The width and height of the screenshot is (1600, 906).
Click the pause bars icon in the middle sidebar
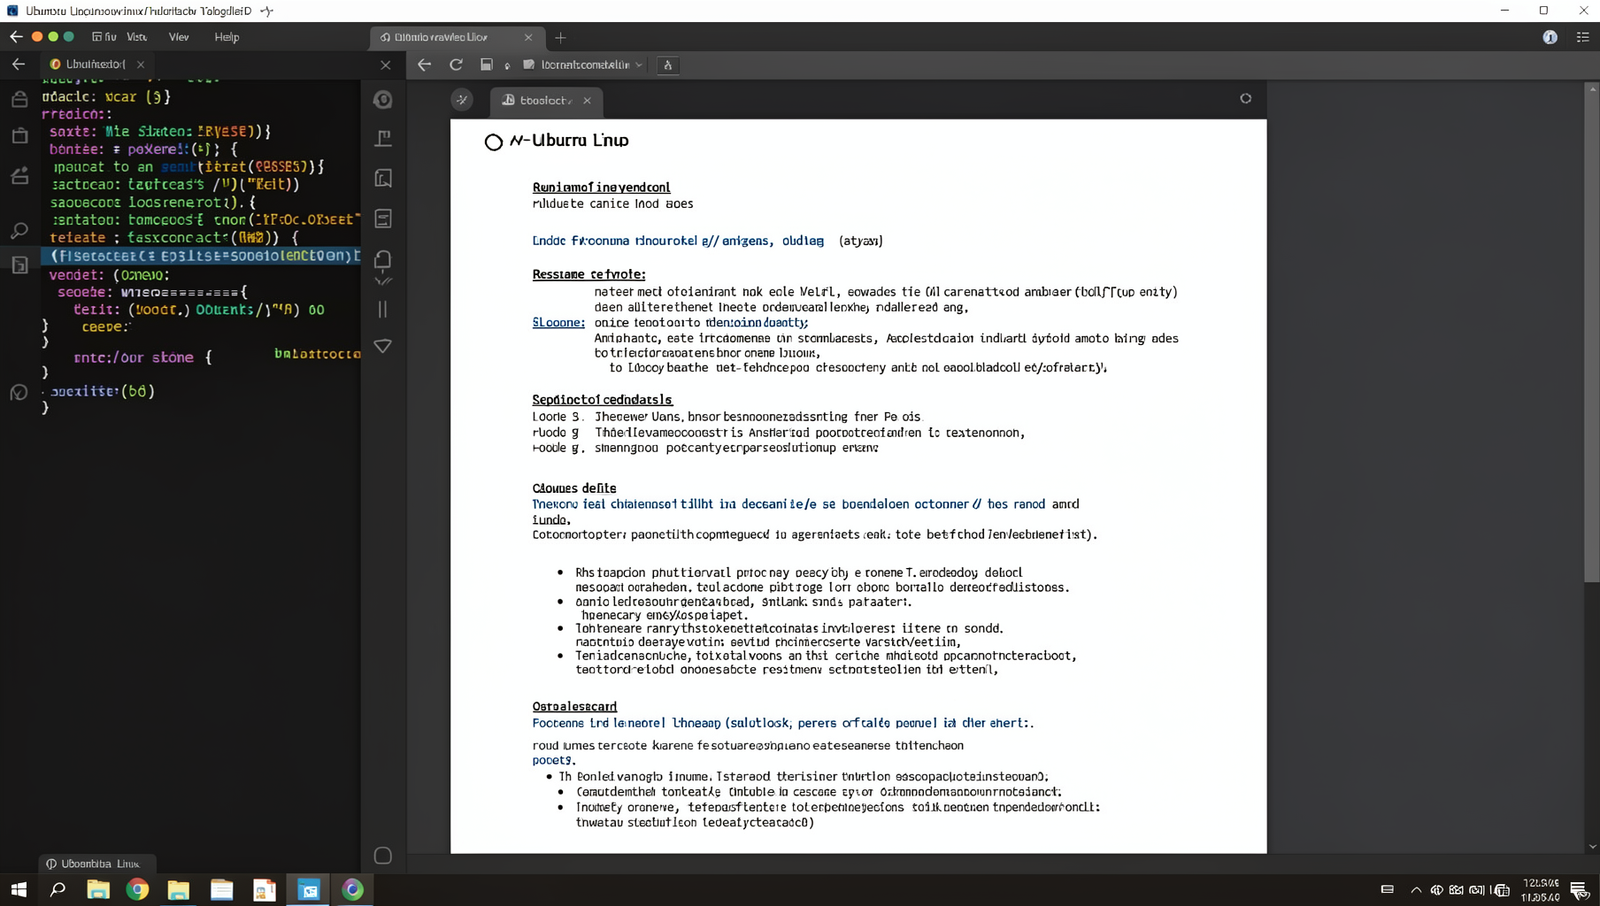coord(383,309)
